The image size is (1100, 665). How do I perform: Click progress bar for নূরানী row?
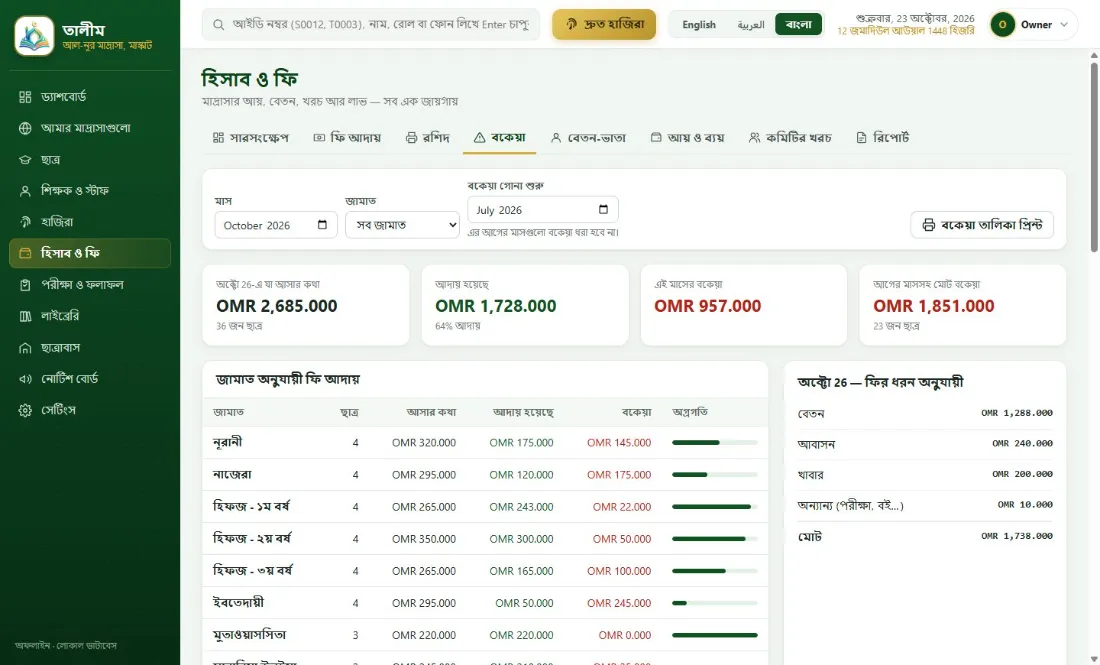pos(715,443)
